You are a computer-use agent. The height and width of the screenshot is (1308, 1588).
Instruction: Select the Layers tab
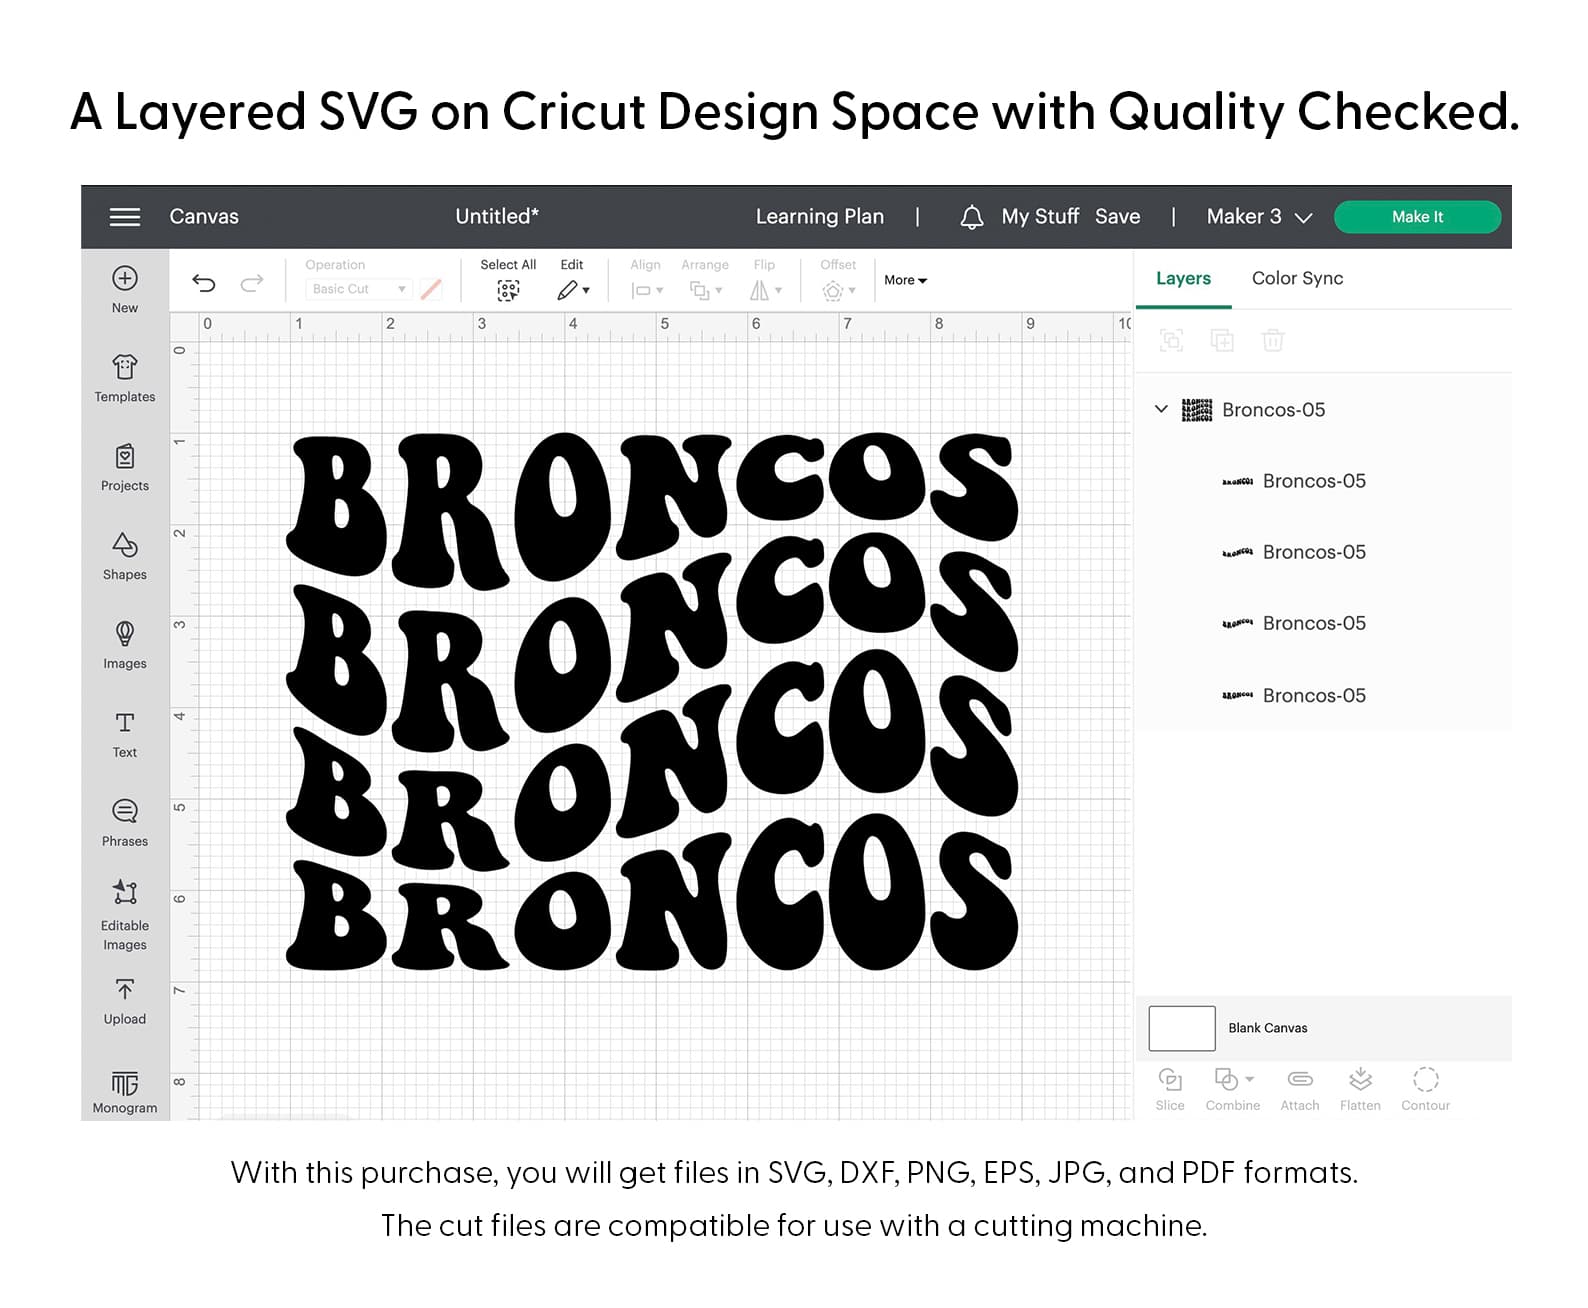[x=1183, y=279]
